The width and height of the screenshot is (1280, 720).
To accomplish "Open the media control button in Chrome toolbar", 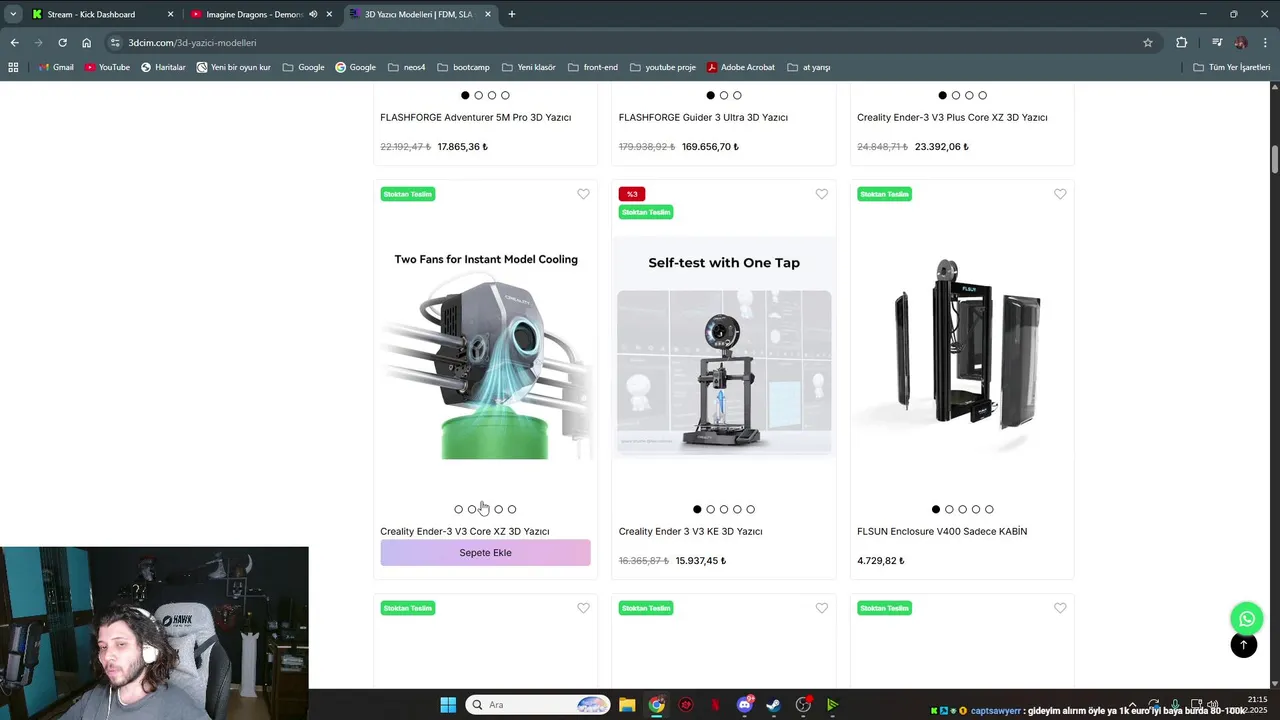I will pos(1217,43).
